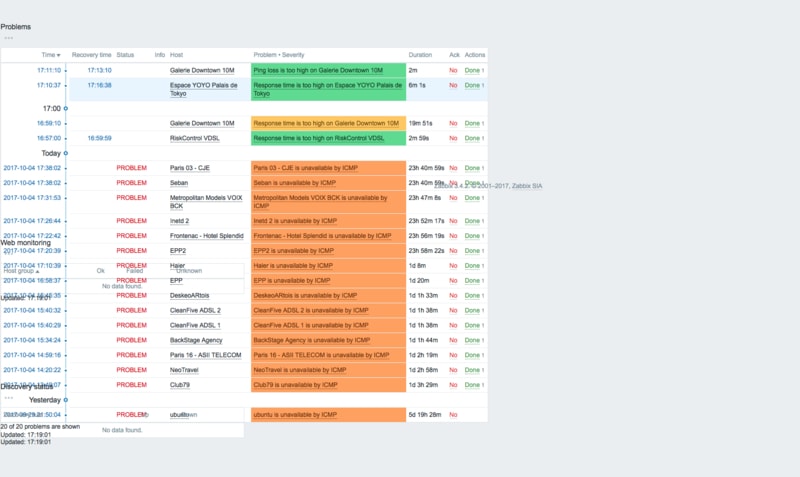Image resolution: width=800 pixels, height=477 pixels.
Task: Open host CleanFive ADSL 1
Action: click(195, 325)
